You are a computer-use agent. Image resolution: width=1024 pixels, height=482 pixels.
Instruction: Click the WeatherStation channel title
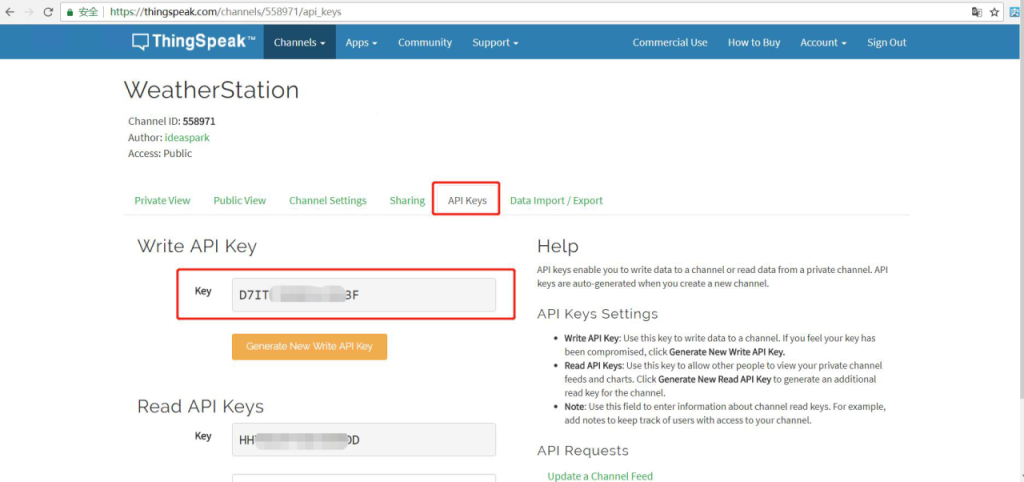[212, 90]
